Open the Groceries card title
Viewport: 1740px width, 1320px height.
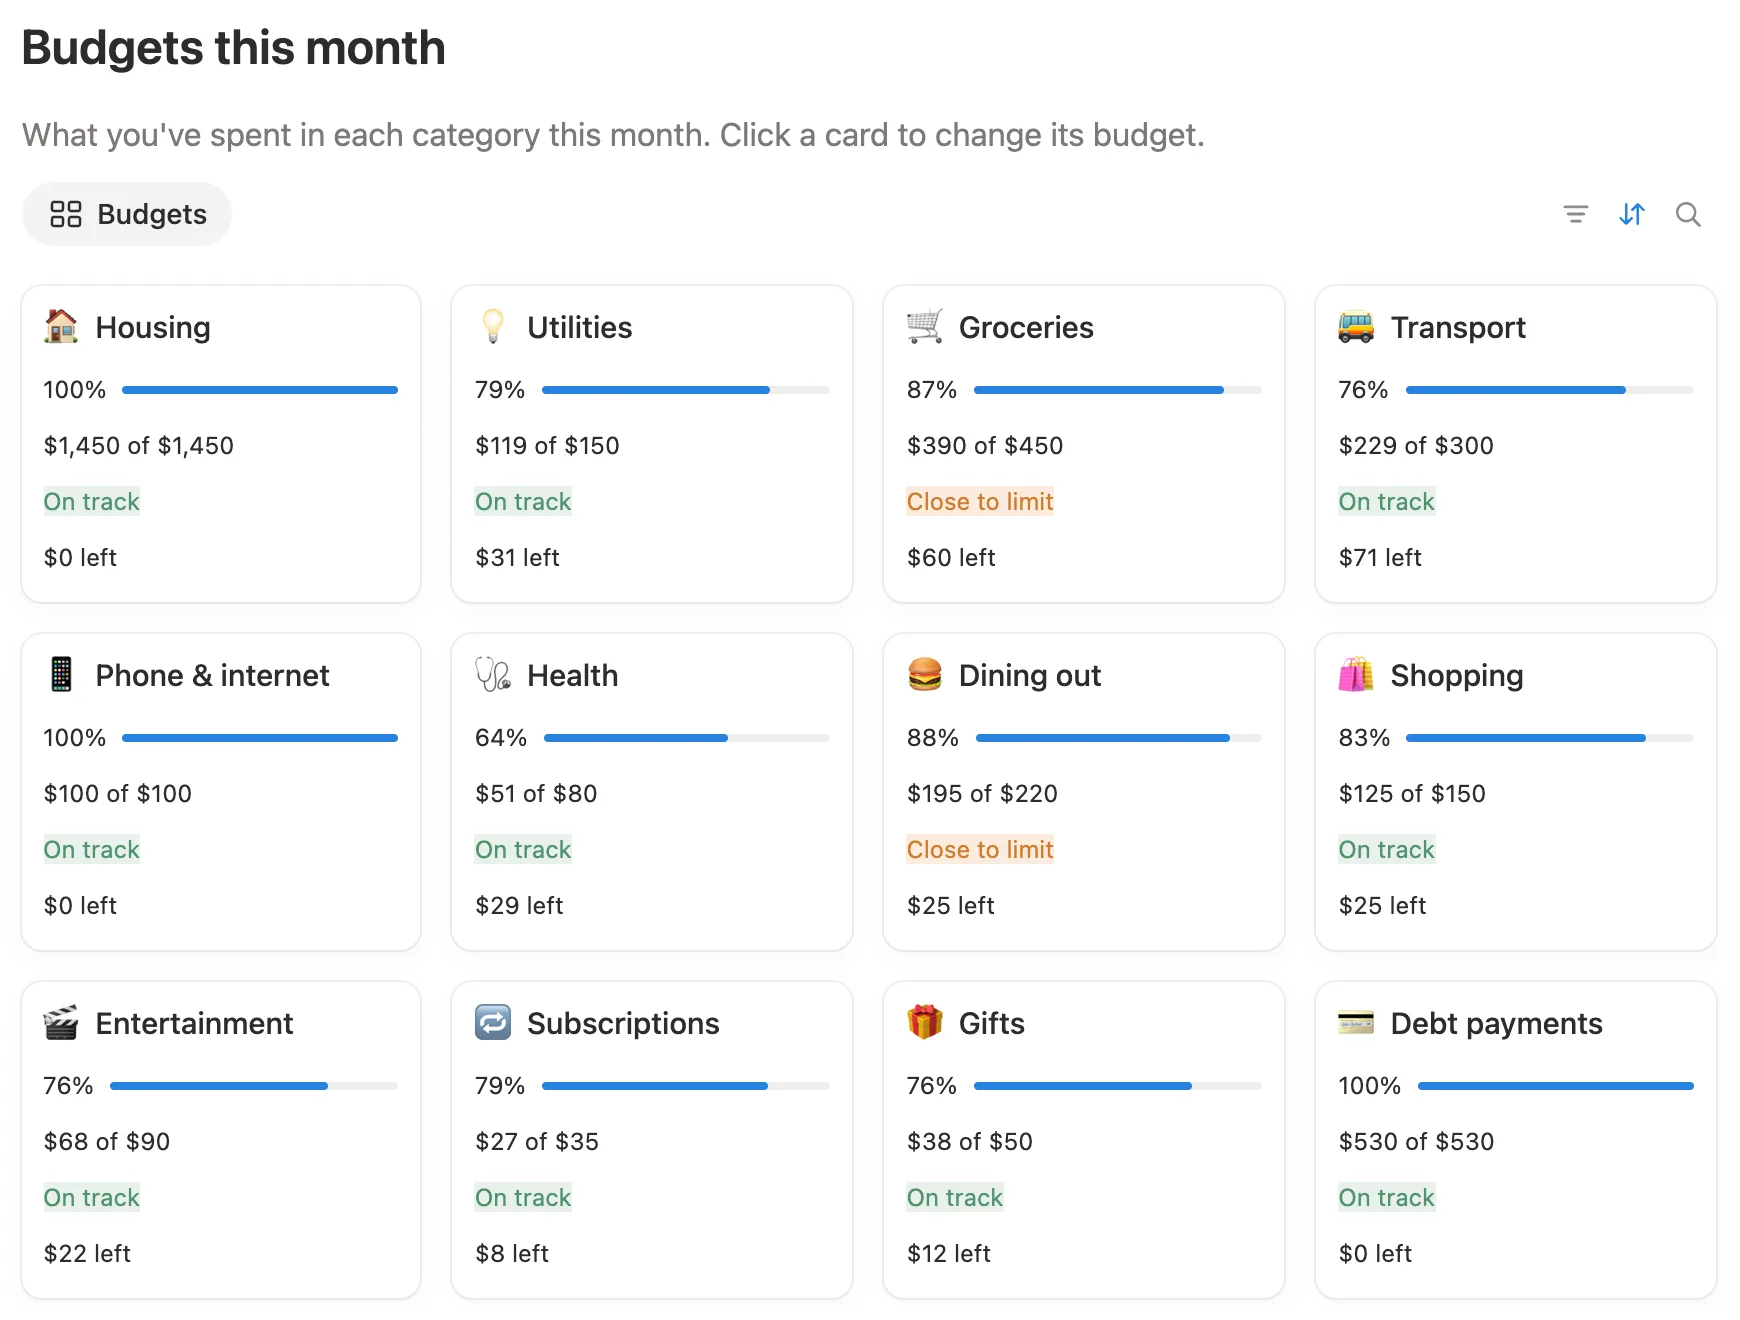click(1026, 327)
